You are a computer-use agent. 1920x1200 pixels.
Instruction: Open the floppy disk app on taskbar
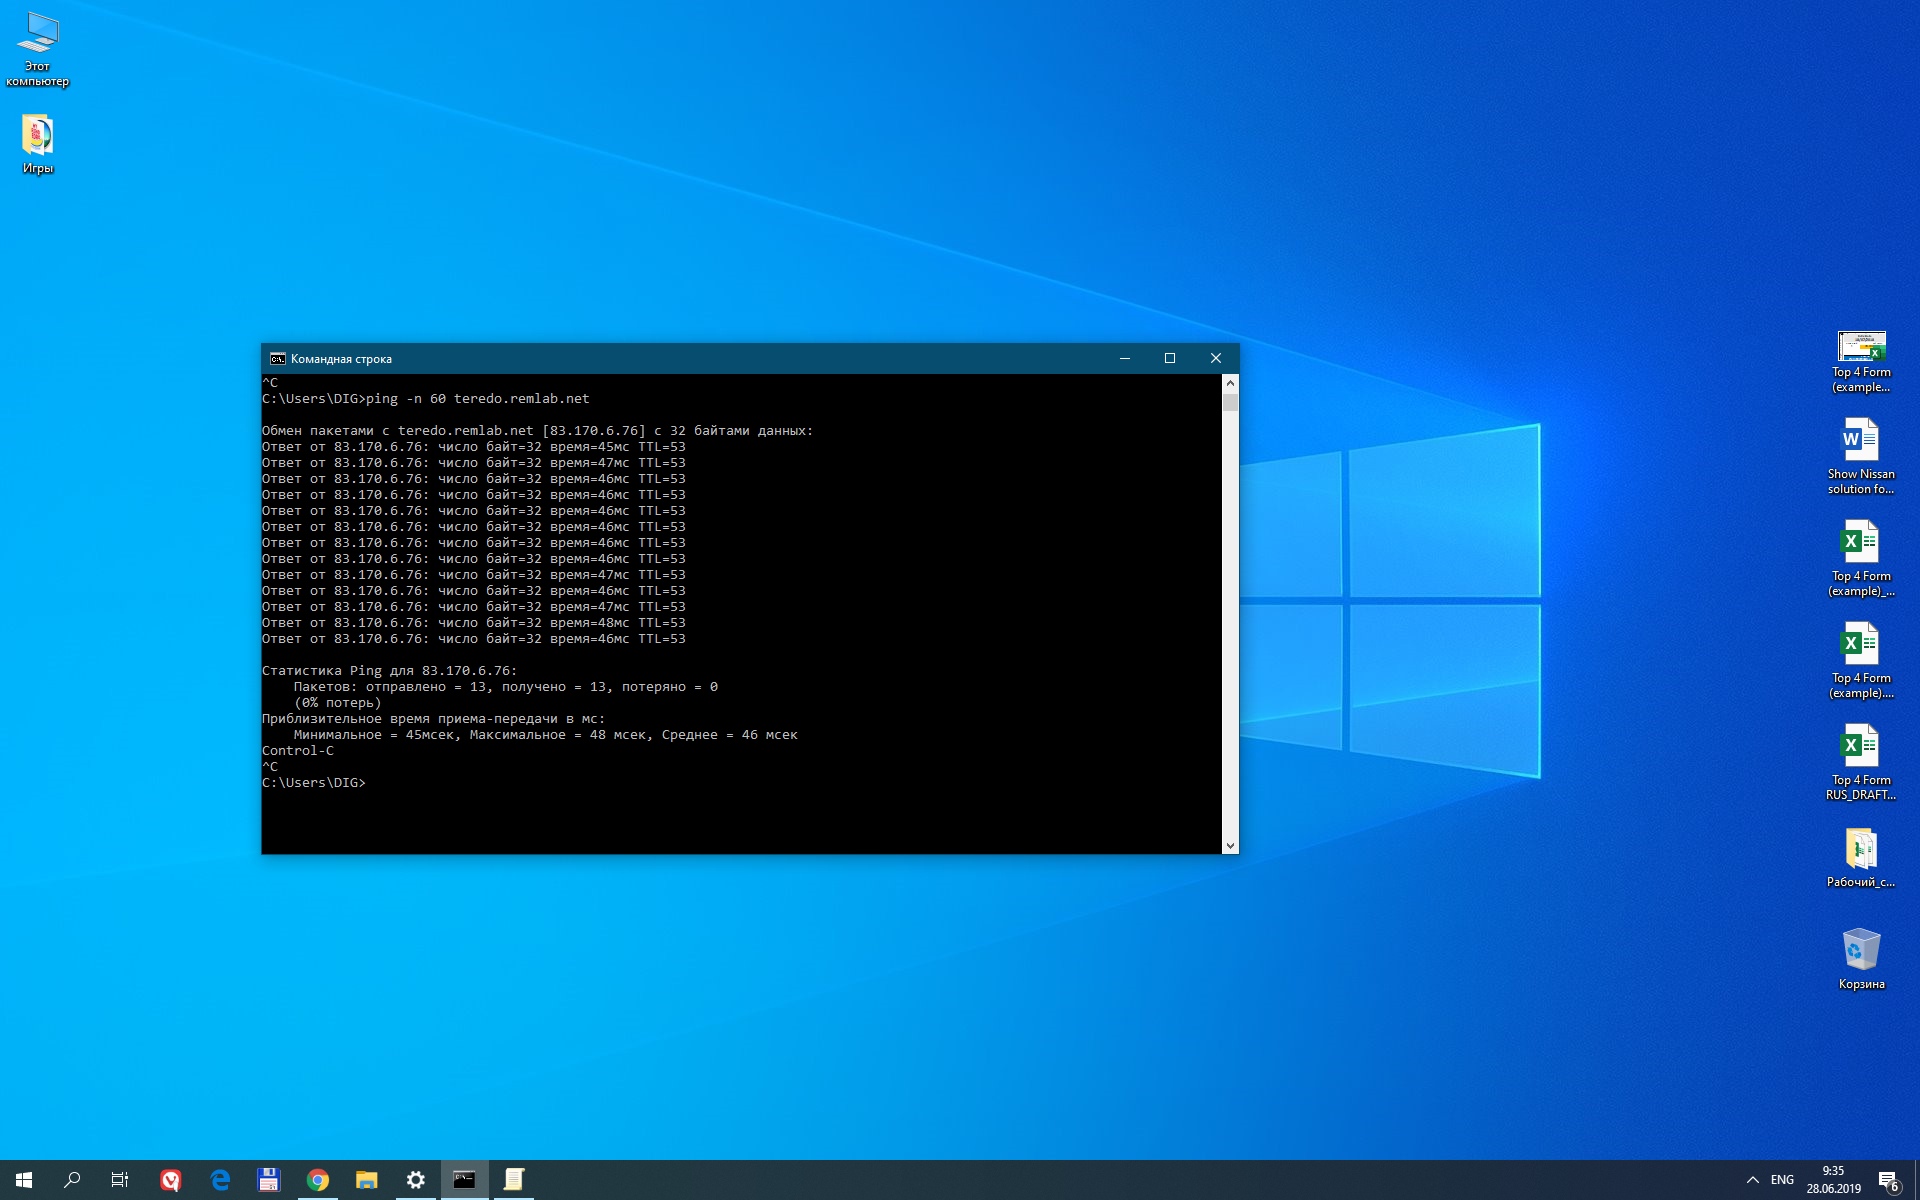[x=269, y=1180]
